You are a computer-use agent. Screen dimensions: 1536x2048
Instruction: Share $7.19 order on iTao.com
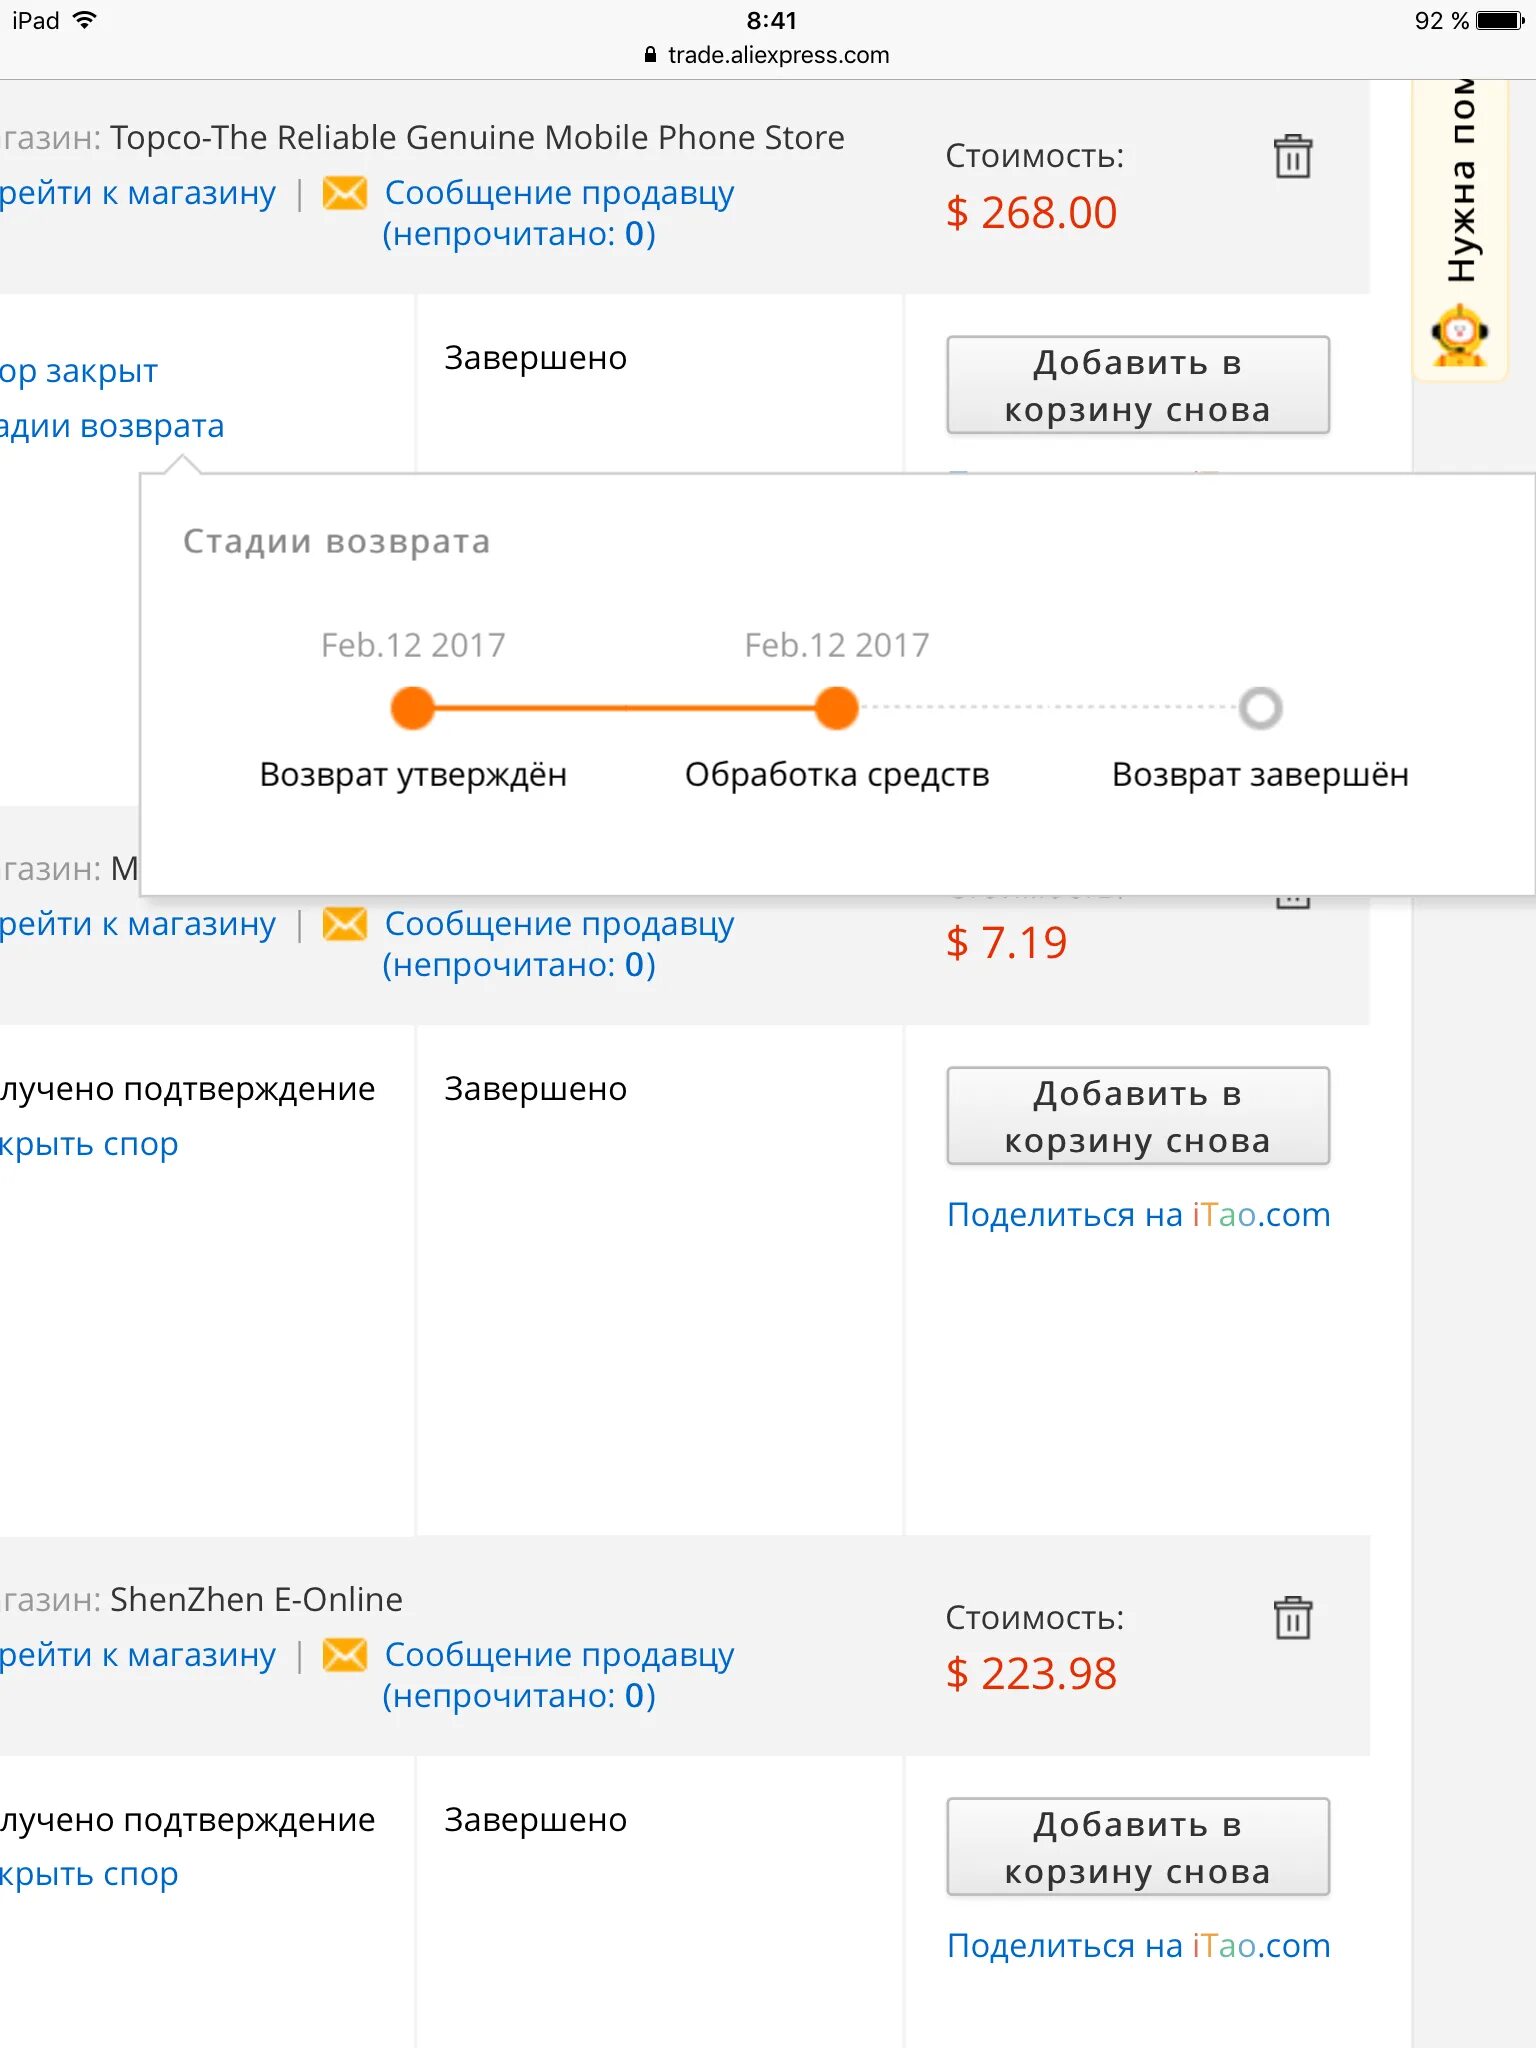(1138, 1214)
